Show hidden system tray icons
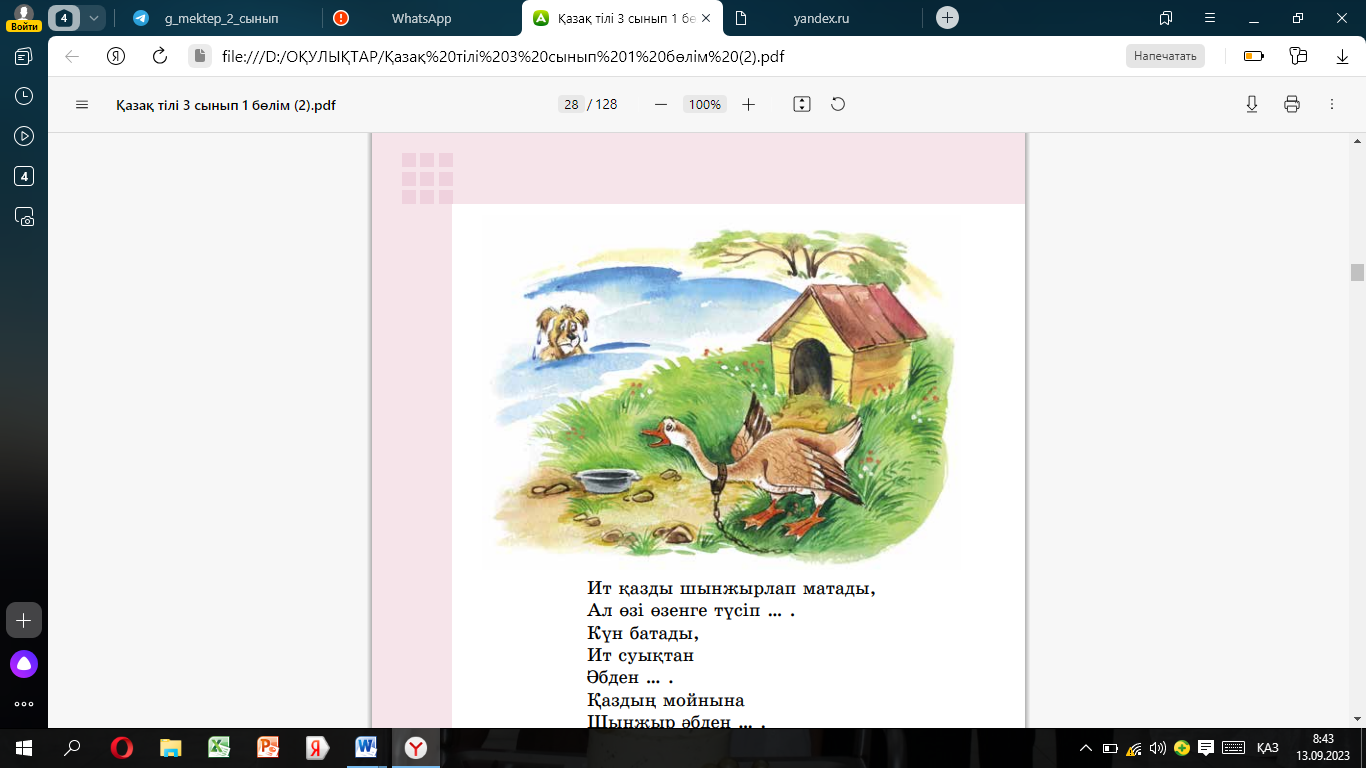 click(1087, 748)
